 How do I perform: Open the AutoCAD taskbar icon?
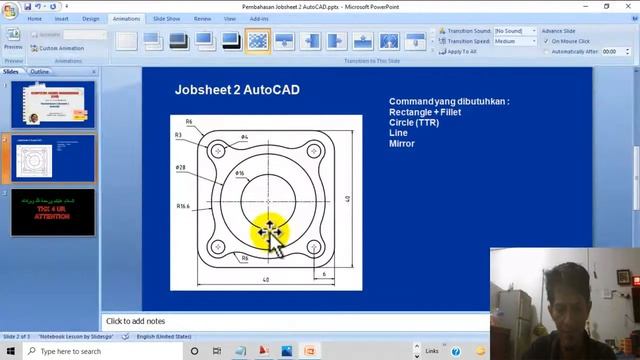click(x=264, y=351)
